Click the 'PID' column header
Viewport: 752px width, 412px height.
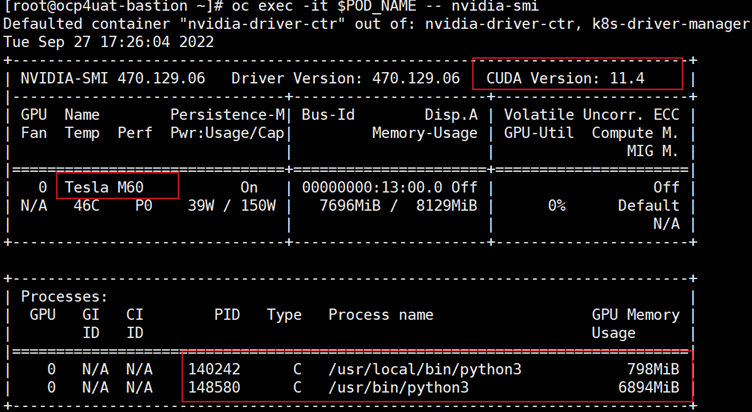[x=227, y=315]
